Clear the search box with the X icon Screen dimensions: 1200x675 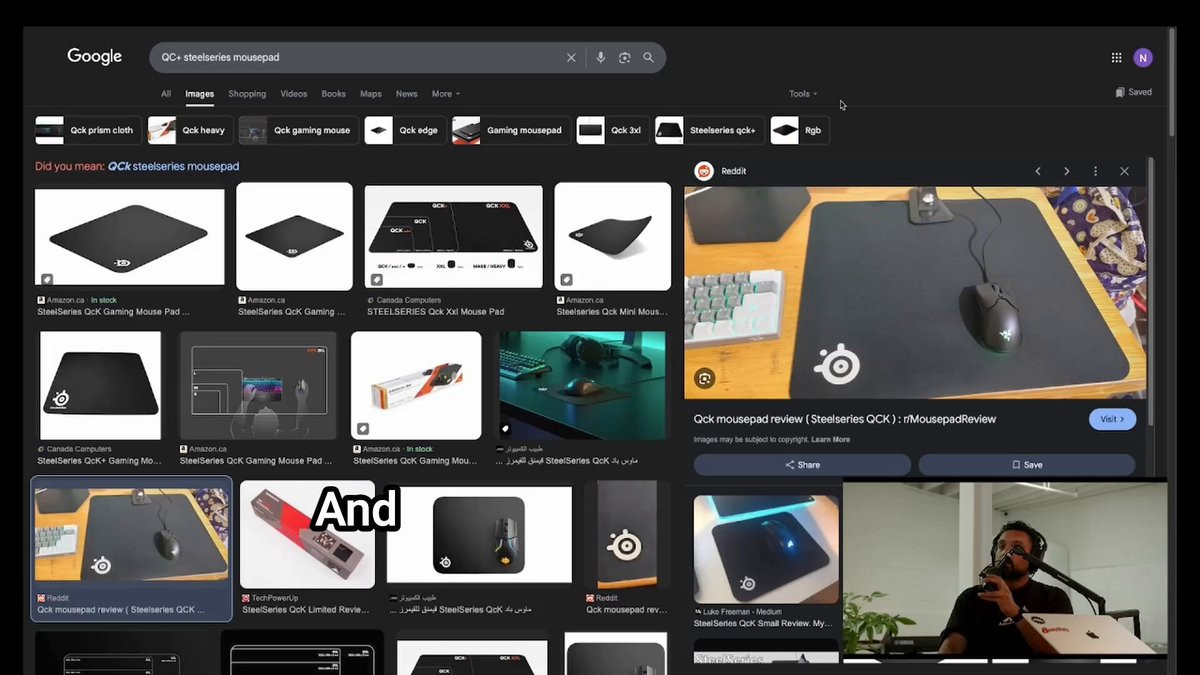pyautogui.click(x=571, y=58)
